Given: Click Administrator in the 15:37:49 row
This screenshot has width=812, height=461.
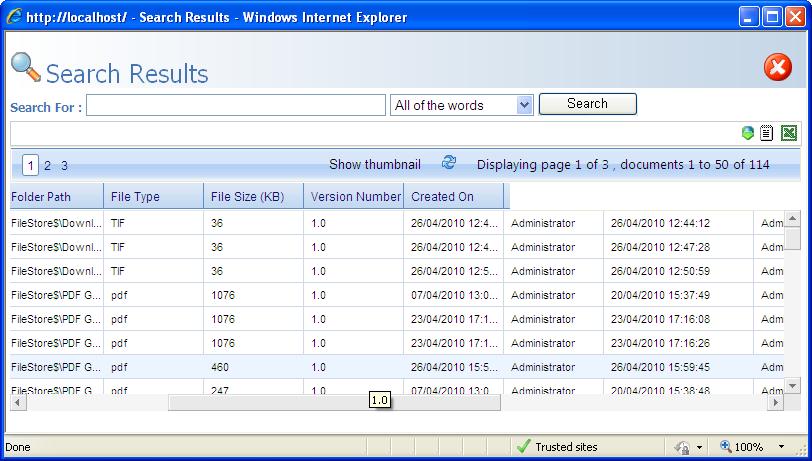Looking at the screenshot, I should click(x=543, y=295).
